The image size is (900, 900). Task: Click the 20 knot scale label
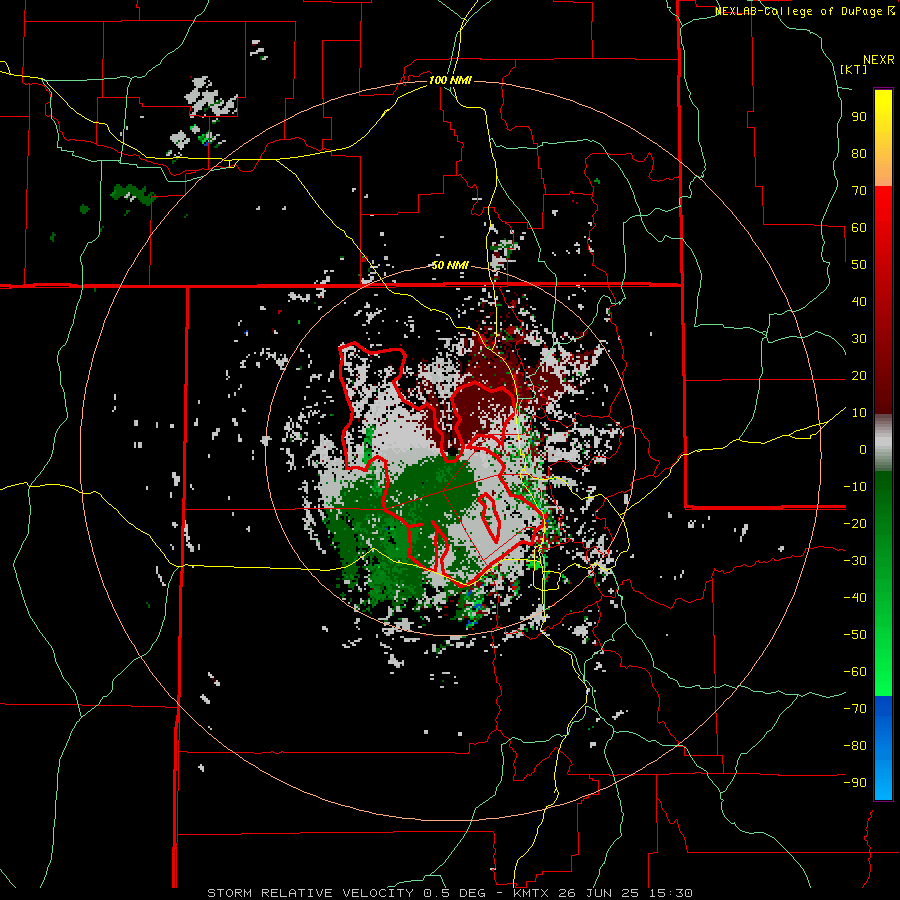pos(859,375)
